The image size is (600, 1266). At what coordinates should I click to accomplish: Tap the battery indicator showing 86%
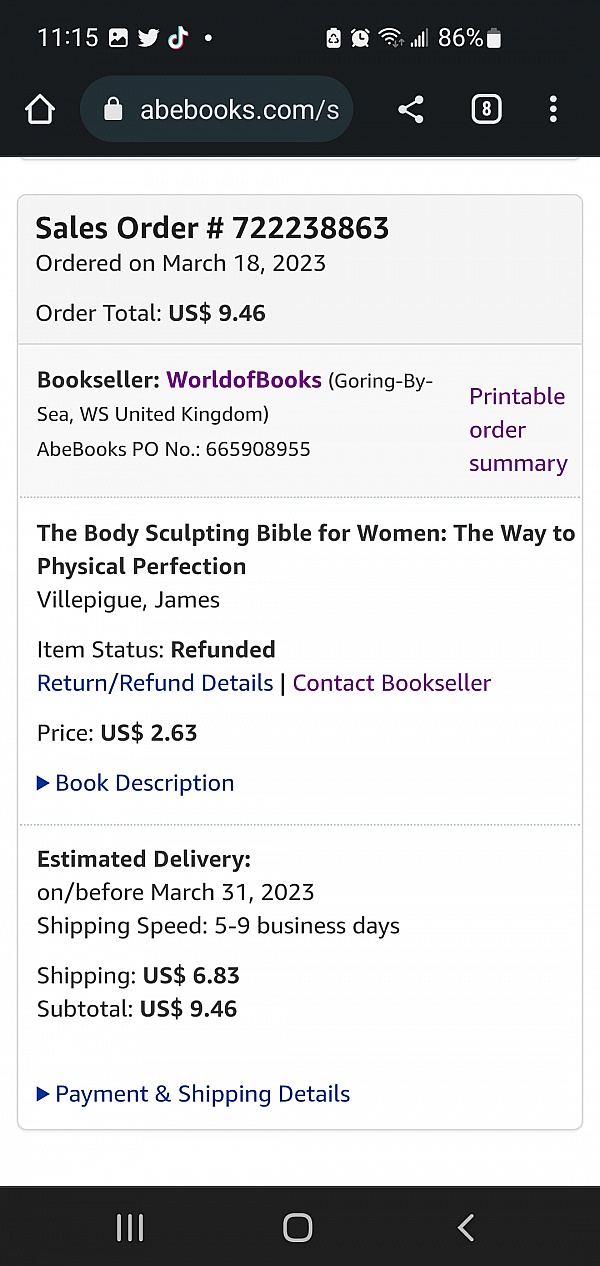point(466,37)
